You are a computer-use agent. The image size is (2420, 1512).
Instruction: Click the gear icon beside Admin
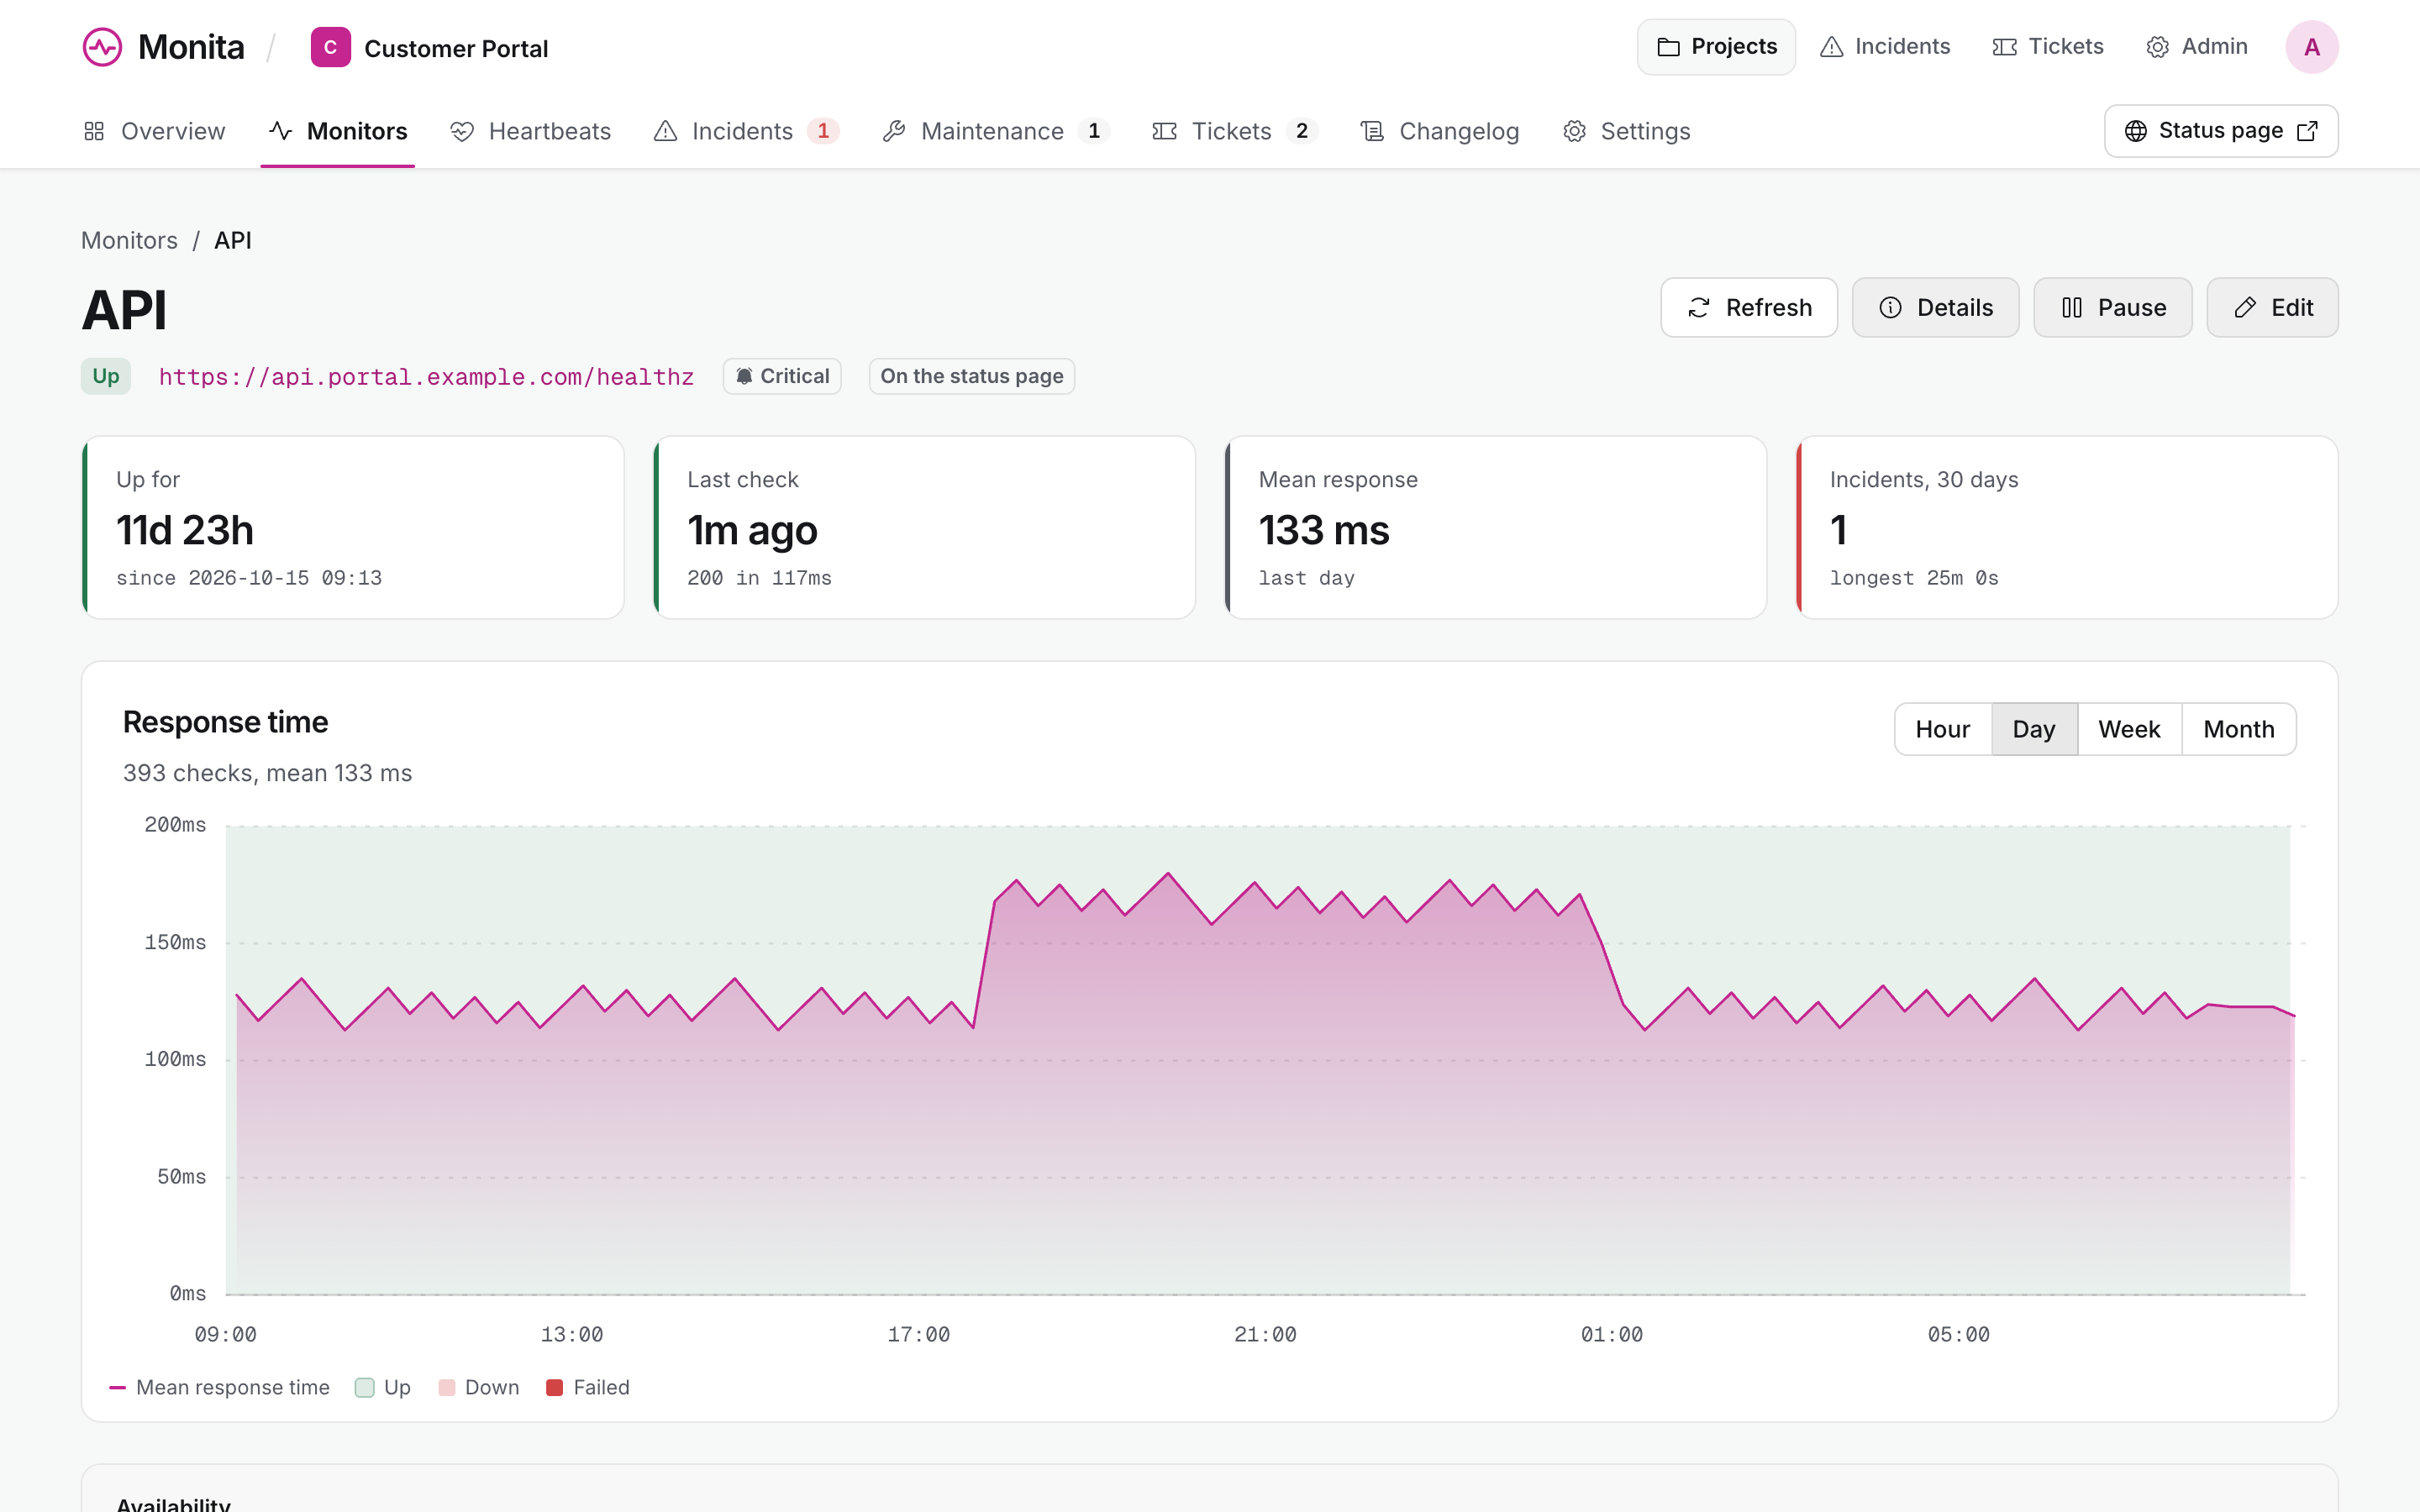tap(2157, 47)
